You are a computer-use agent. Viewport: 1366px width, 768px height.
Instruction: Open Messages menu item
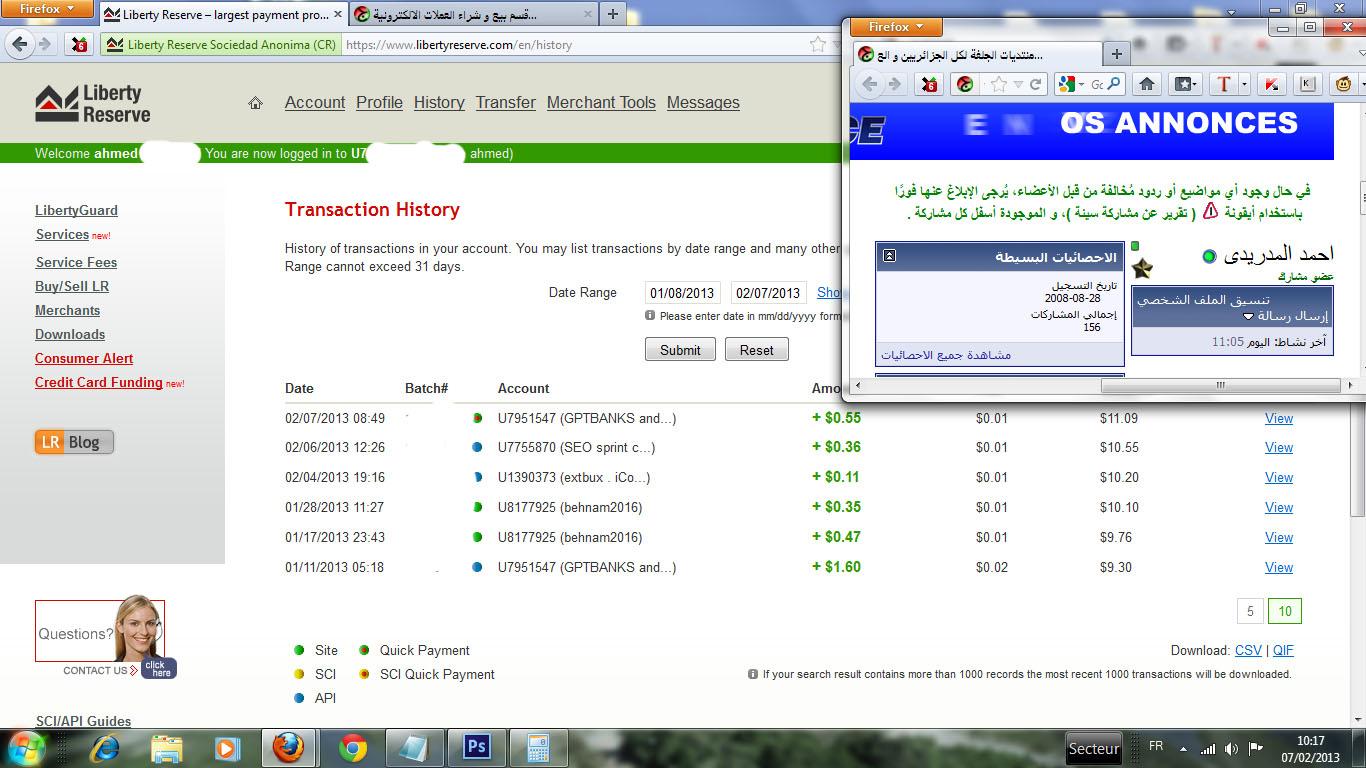703,102
